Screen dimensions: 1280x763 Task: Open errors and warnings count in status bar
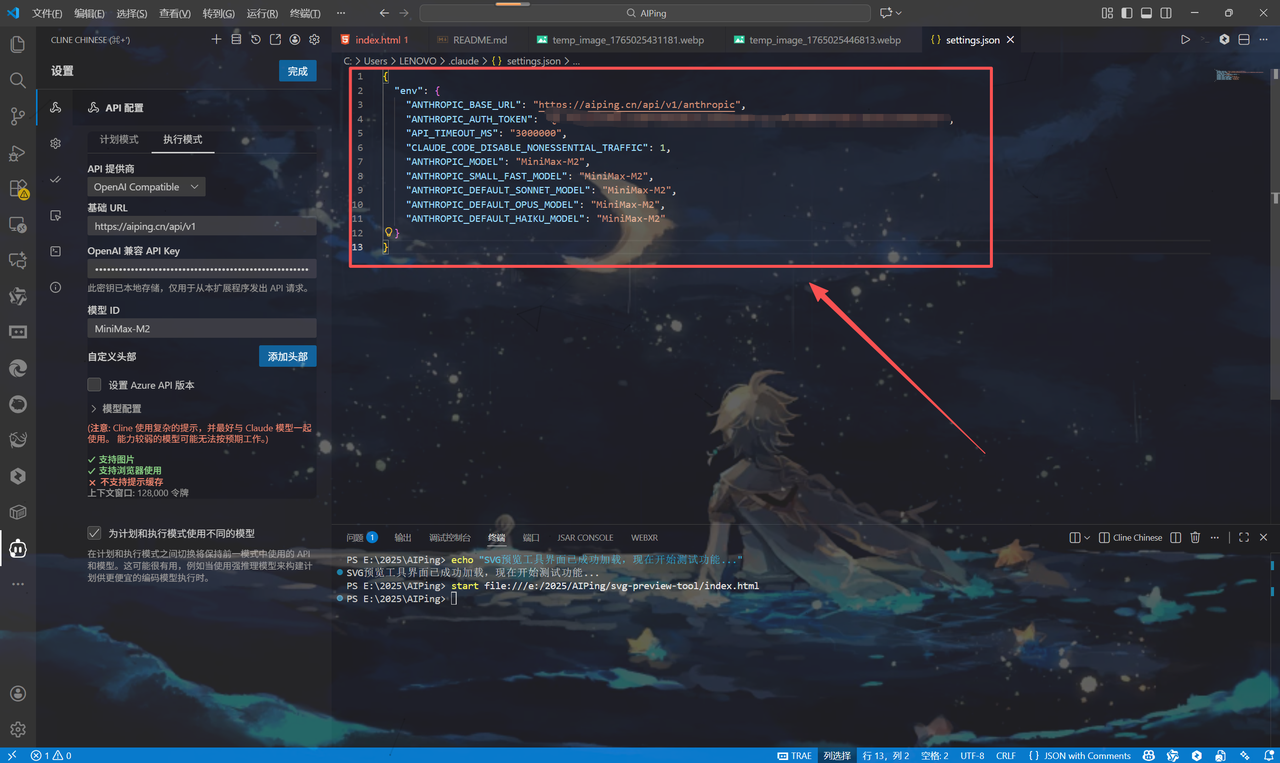click(x=50, y=756)
